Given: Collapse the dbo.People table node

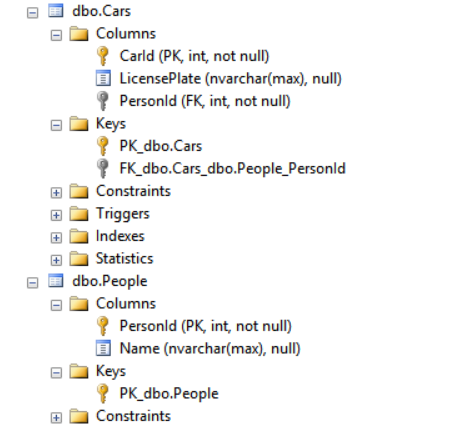Looking at the screenshot, I should pos(32,283).
